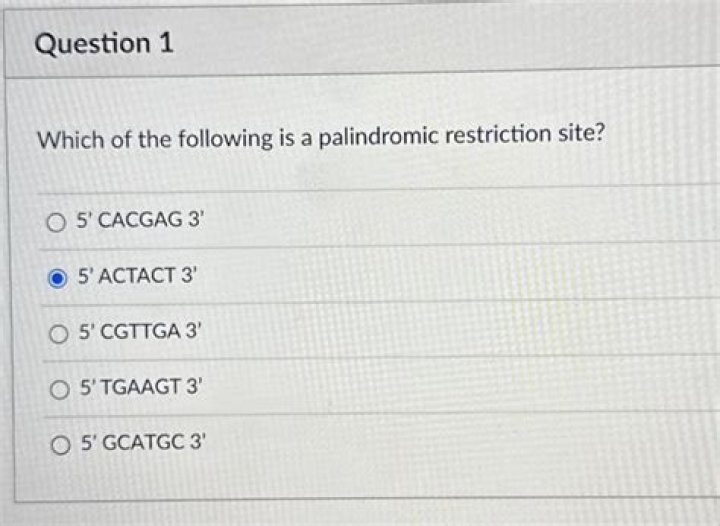The height and width of the screenshot is (526, 720).
Task: Select the radio button for 5' CACGAG 3'
Action: click(56, 221)
